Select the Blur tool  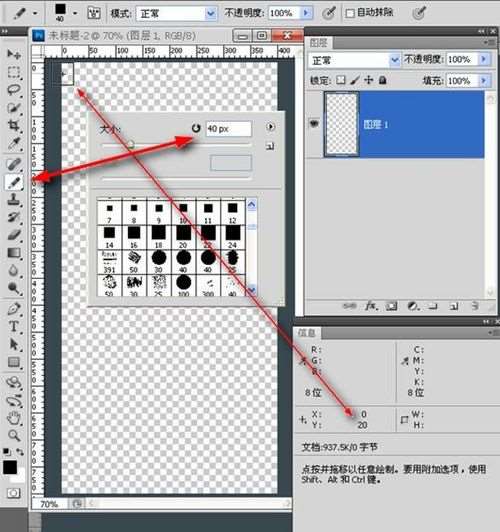[14, 270]
